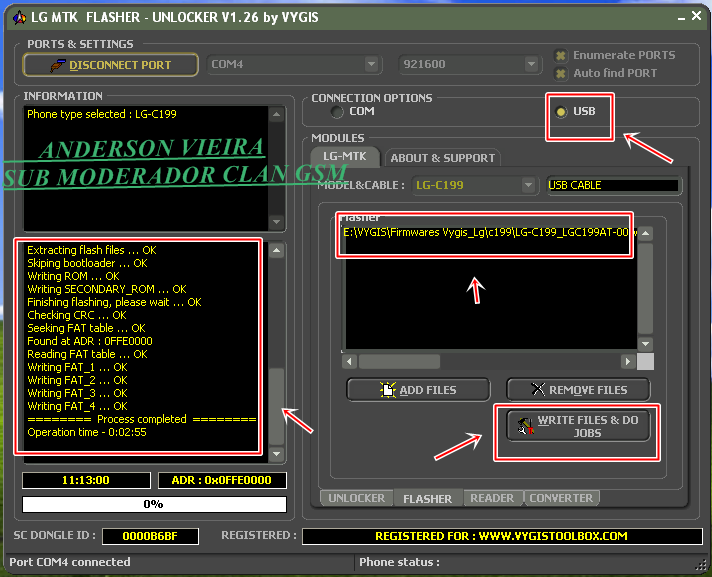
Task: Click the 11:13:00 time field
Action: pos(86,480)
